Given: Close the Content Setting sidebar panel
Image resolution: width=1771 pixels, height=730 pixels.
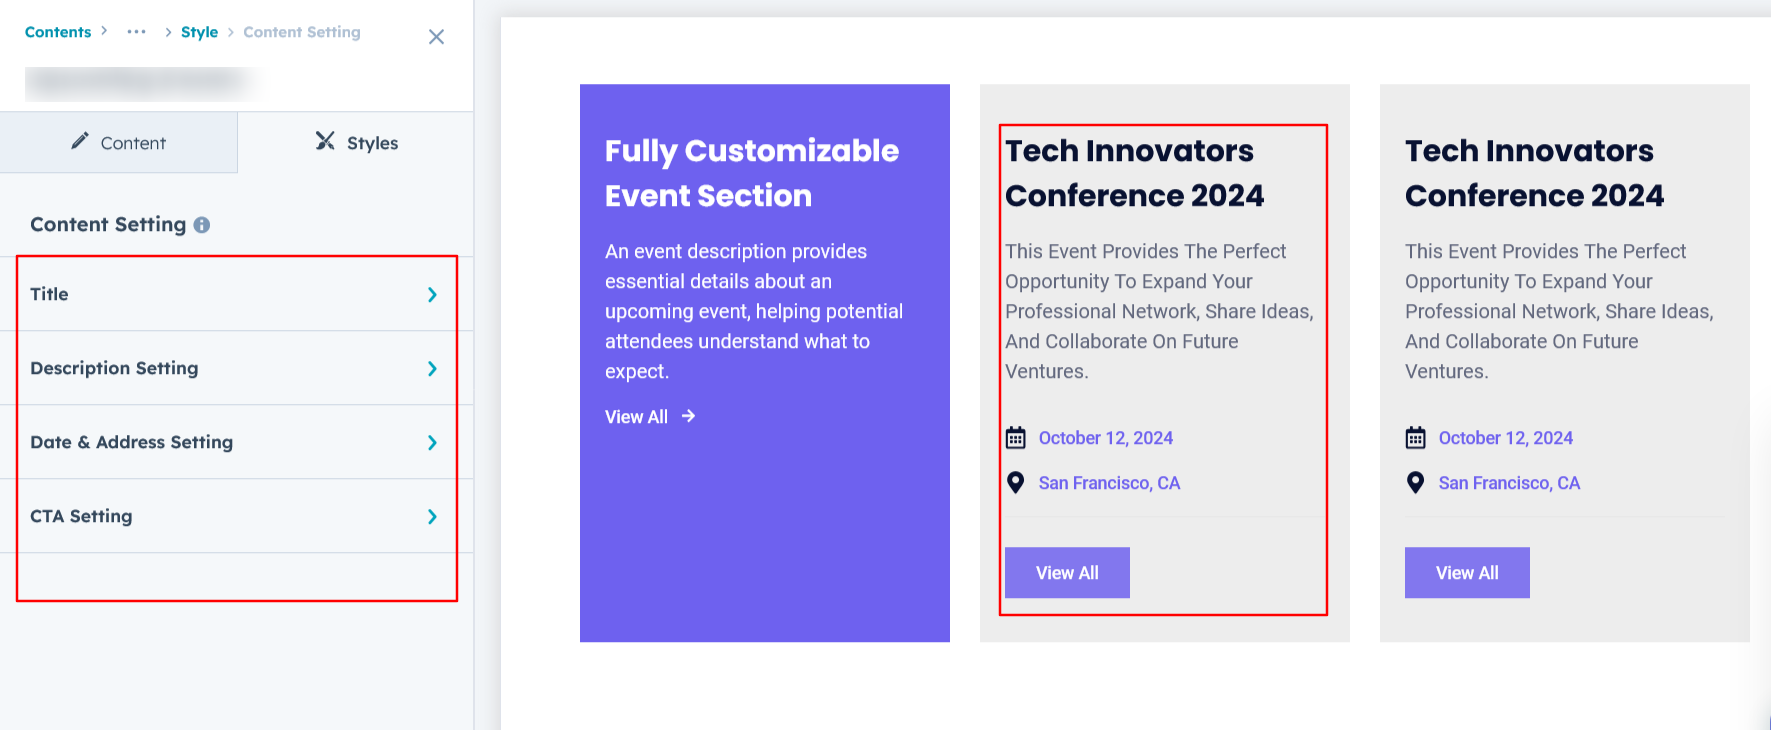Looking at the screenshot, I should point(436,37).
